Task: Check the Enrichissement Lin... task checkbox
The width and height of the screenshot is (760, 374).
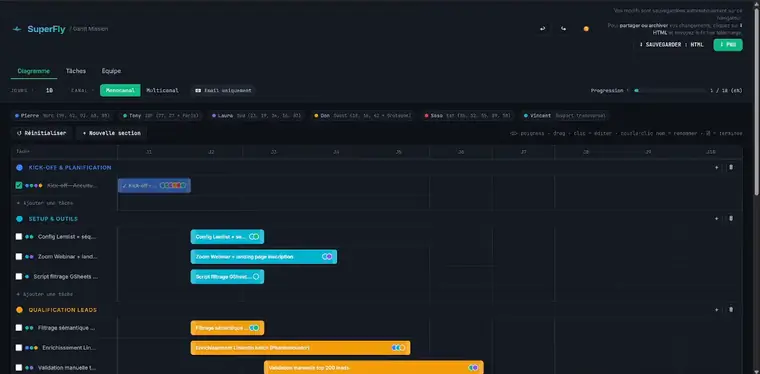Action: [x=19, y=348]
